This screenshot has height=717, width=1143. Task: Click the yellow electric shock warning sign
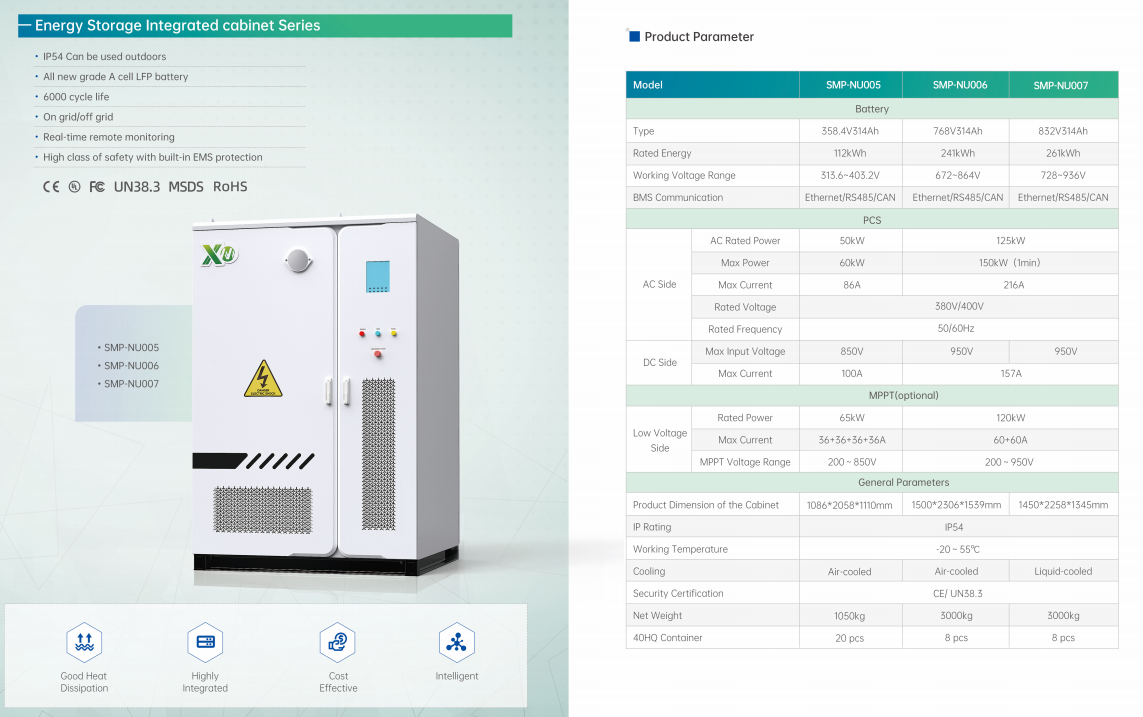pos(263,380)
